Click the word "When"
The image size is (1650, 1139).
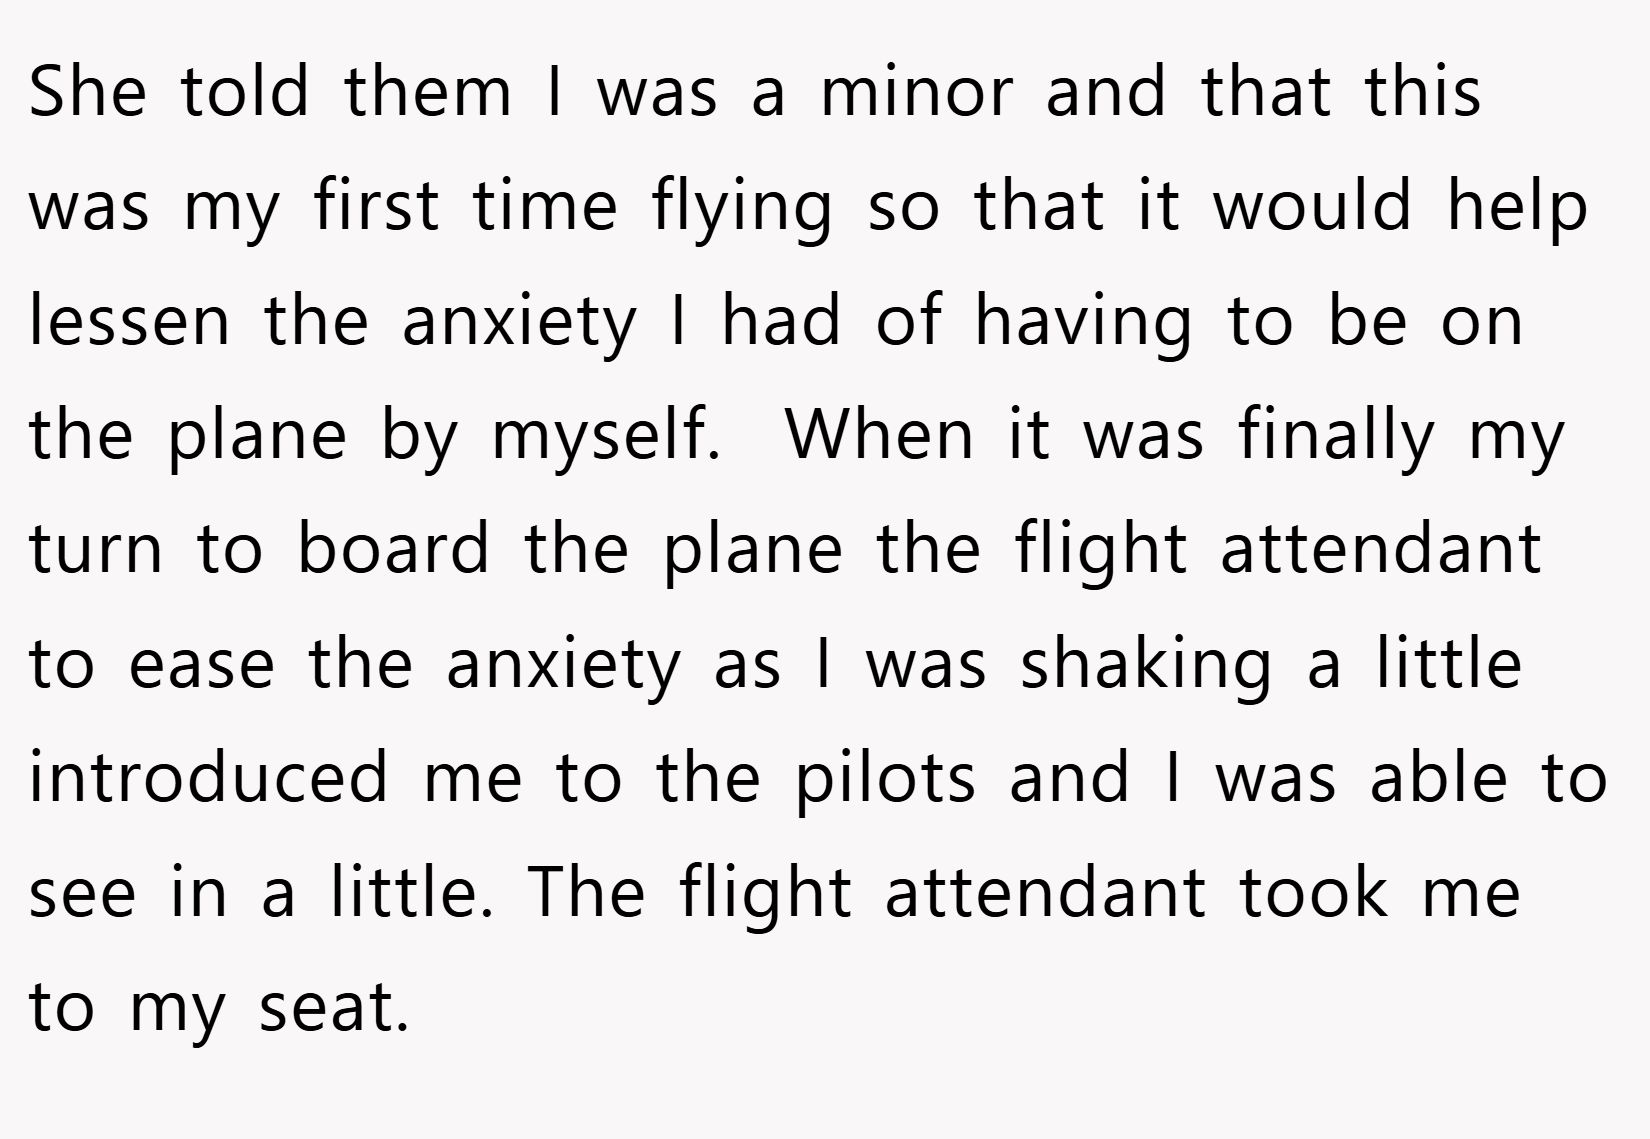click(880, 435)
